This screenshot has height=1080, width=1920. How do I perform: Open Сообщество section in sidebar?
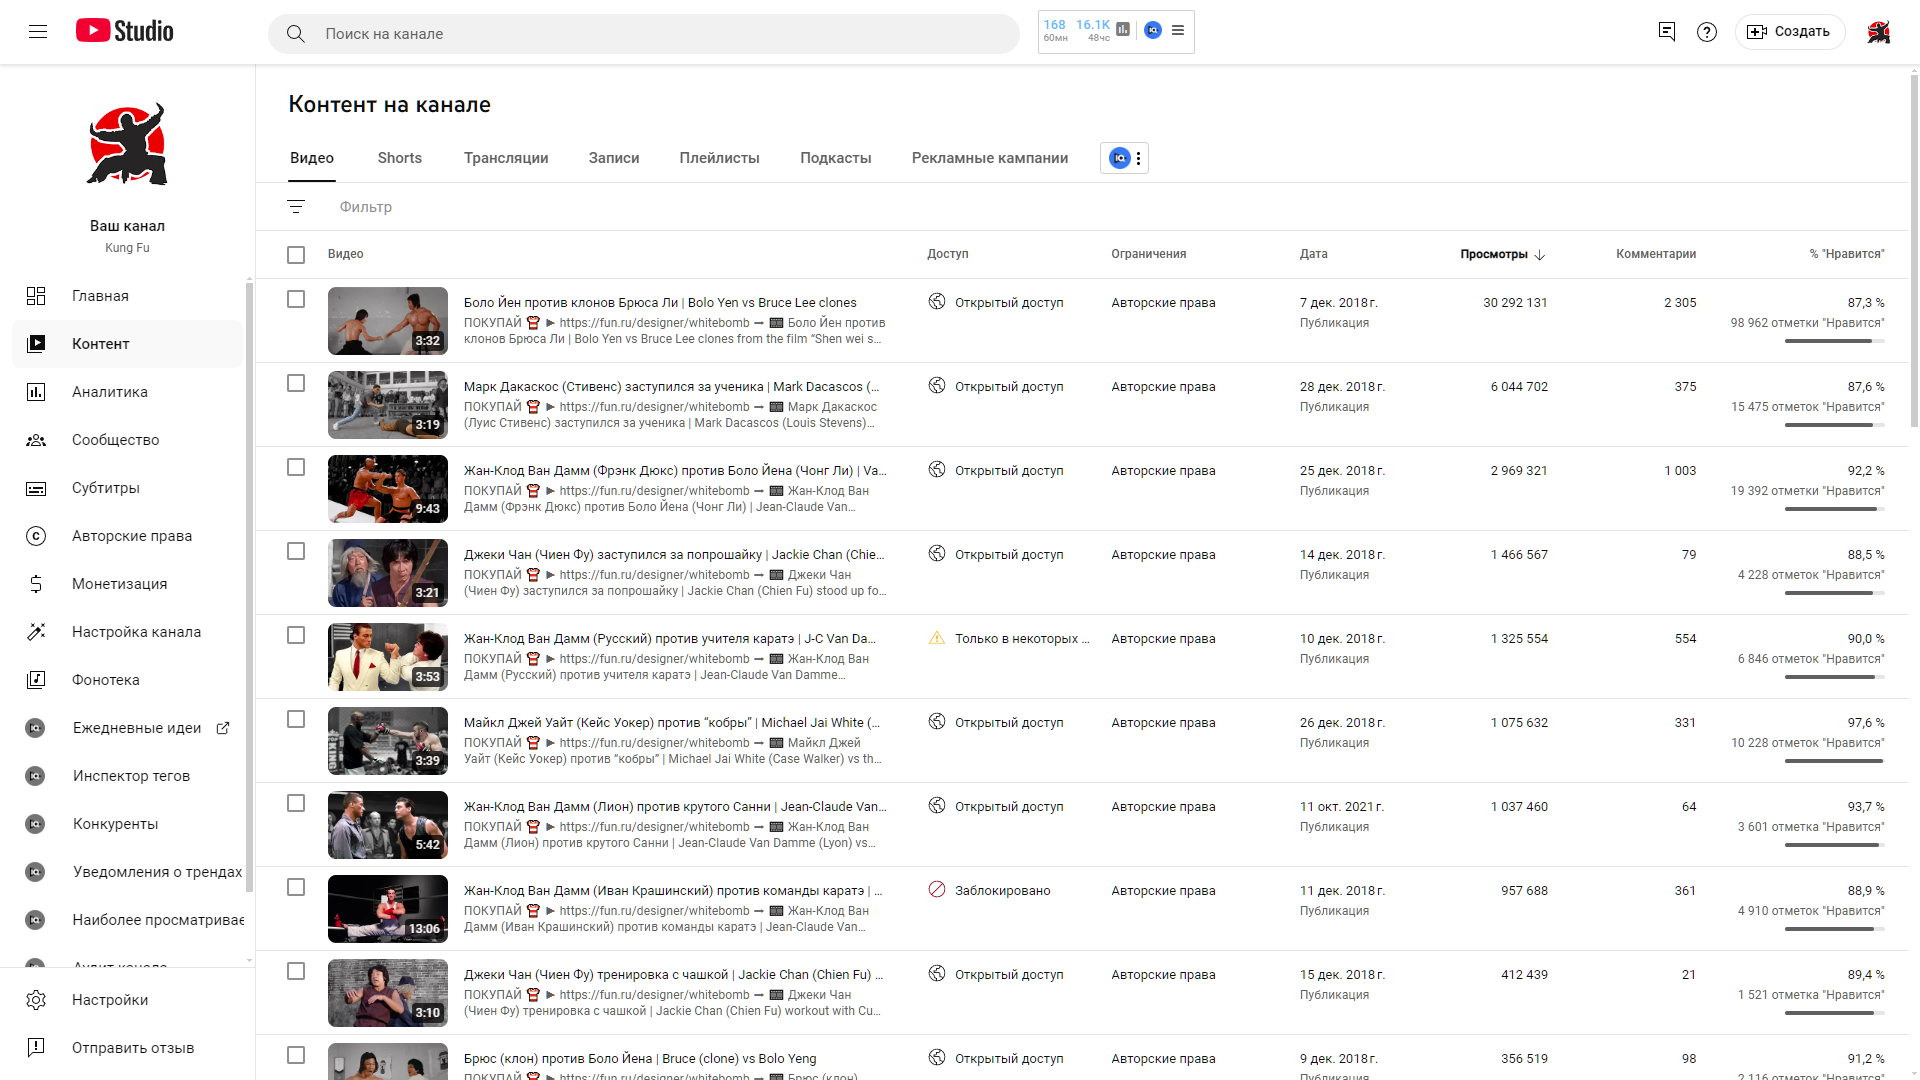tap(127, 440)
